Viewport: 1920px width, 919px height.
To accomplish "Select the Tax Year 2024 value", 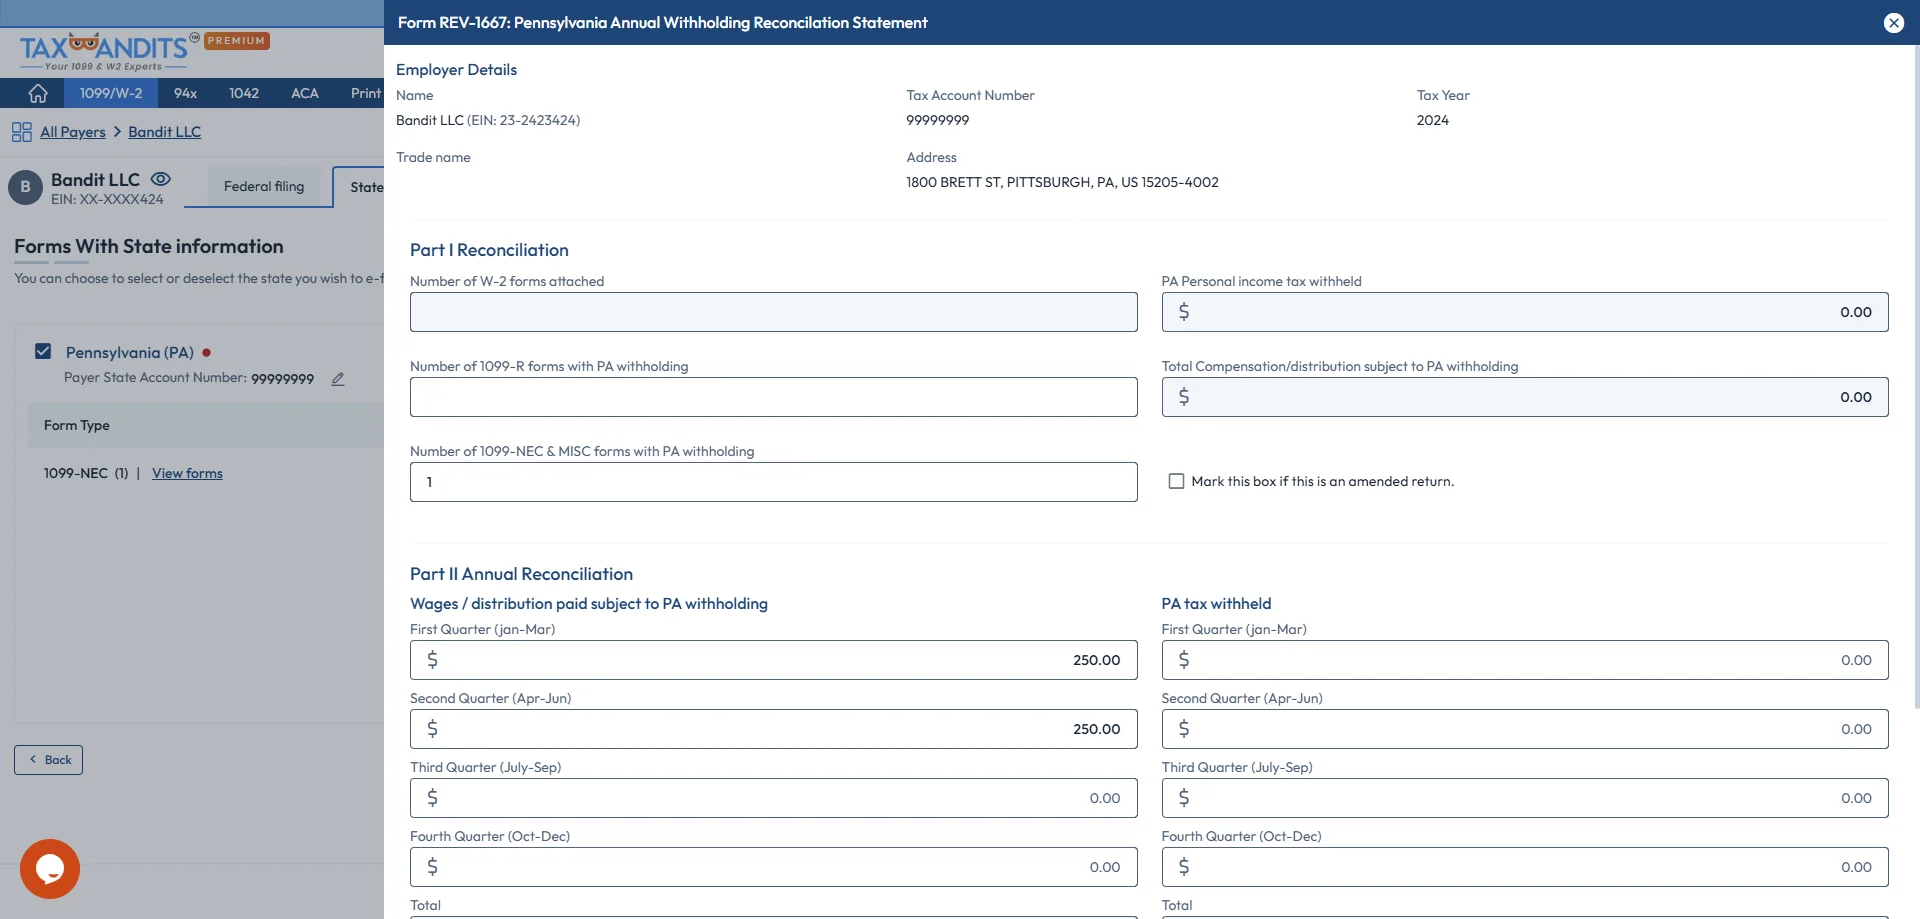I will point(1432,120).
